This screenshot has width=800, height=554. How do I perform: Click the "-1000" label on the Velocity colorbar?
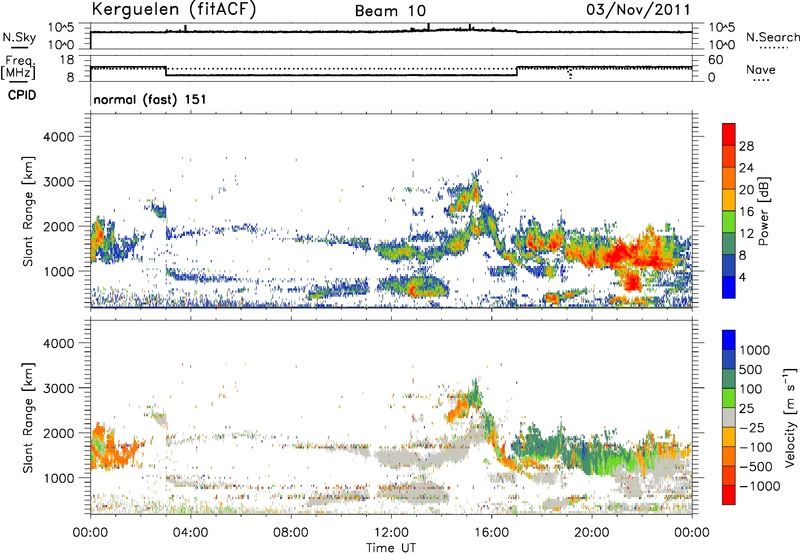pyautogui.click(x=759, y=486)
